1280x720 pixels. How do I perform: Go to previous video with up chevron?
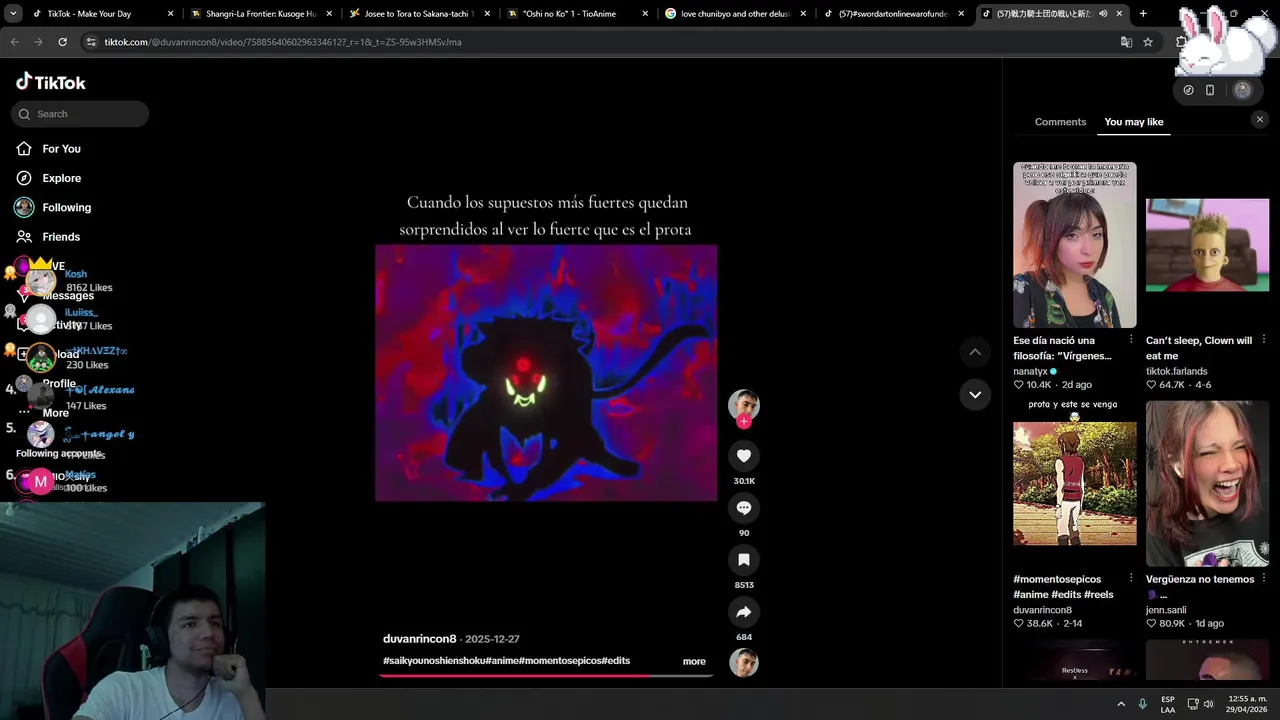[975, 352]
